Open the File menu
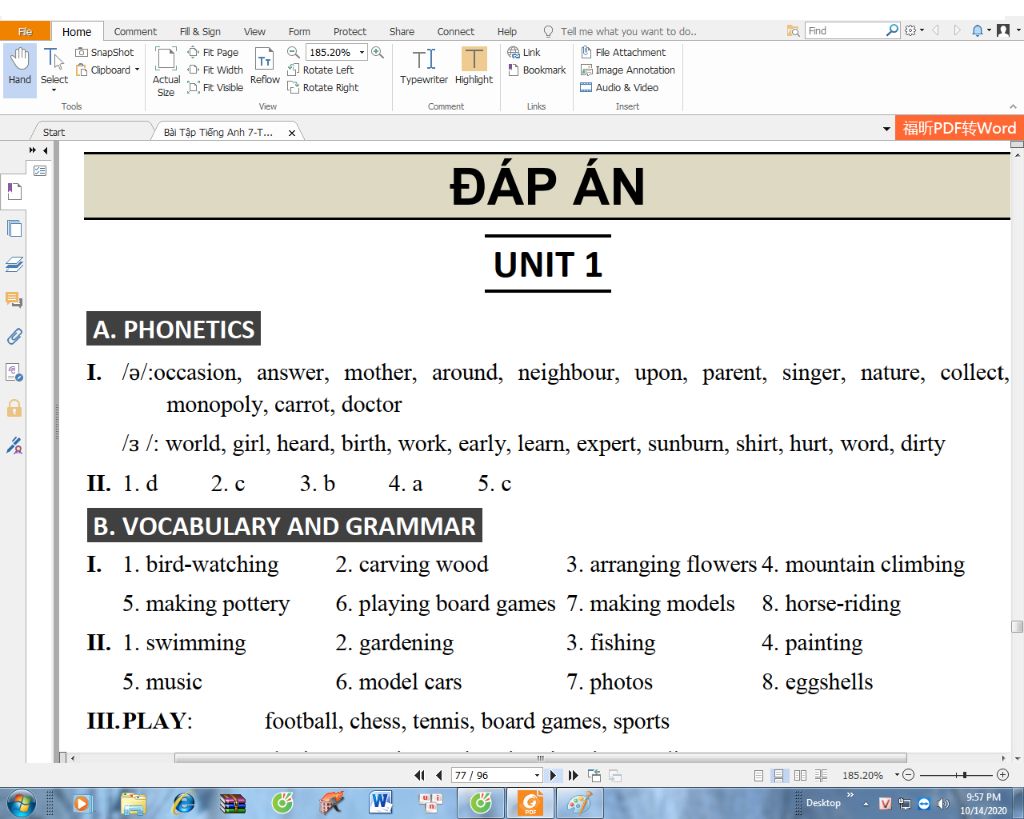 coord(25,31)
